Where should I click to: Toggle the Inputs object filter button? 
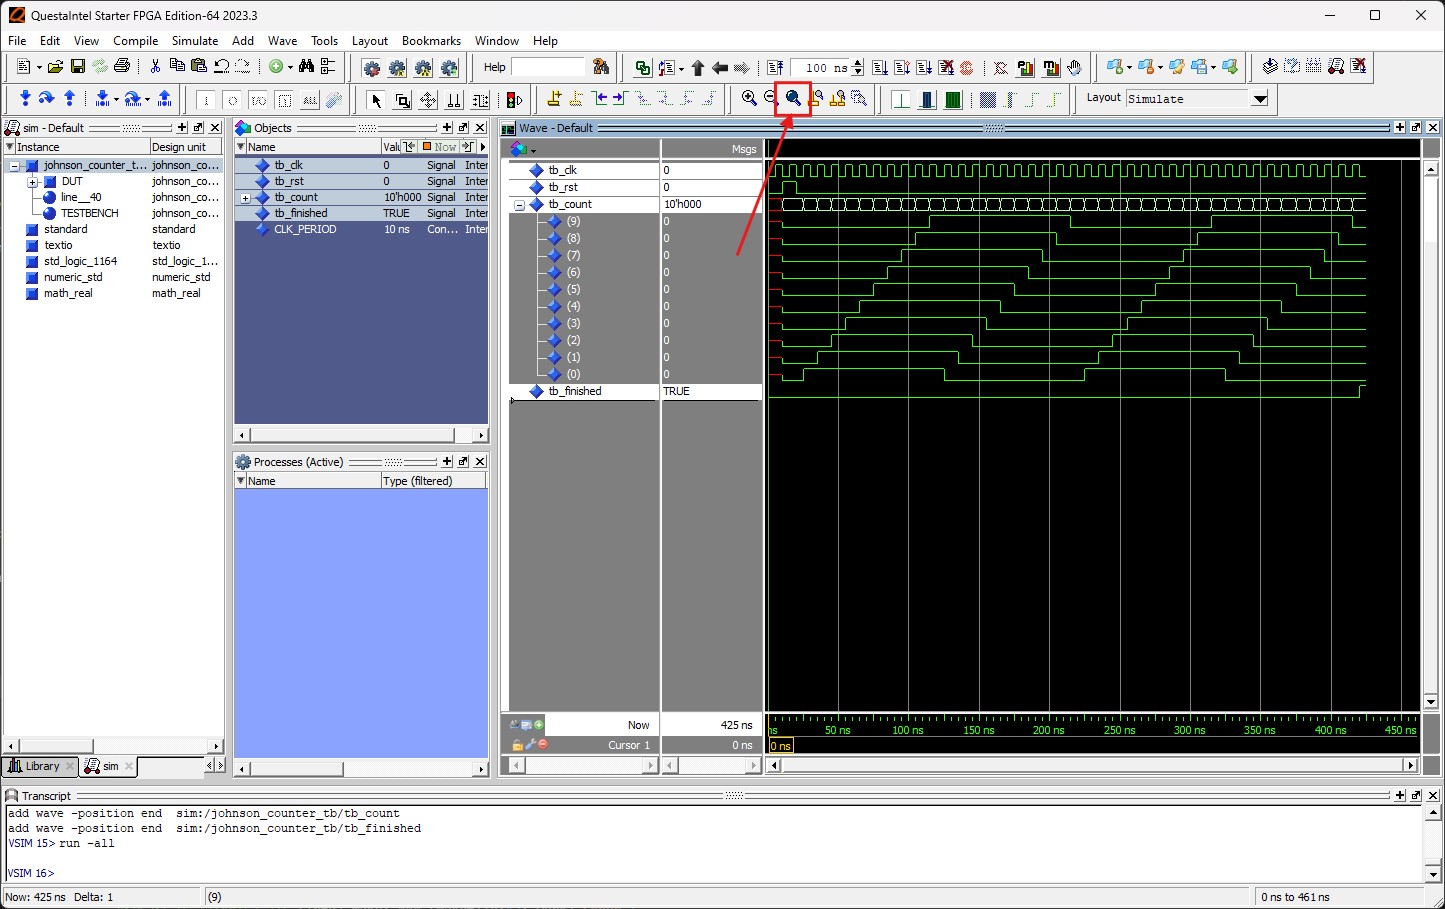(x=206, y=100)
